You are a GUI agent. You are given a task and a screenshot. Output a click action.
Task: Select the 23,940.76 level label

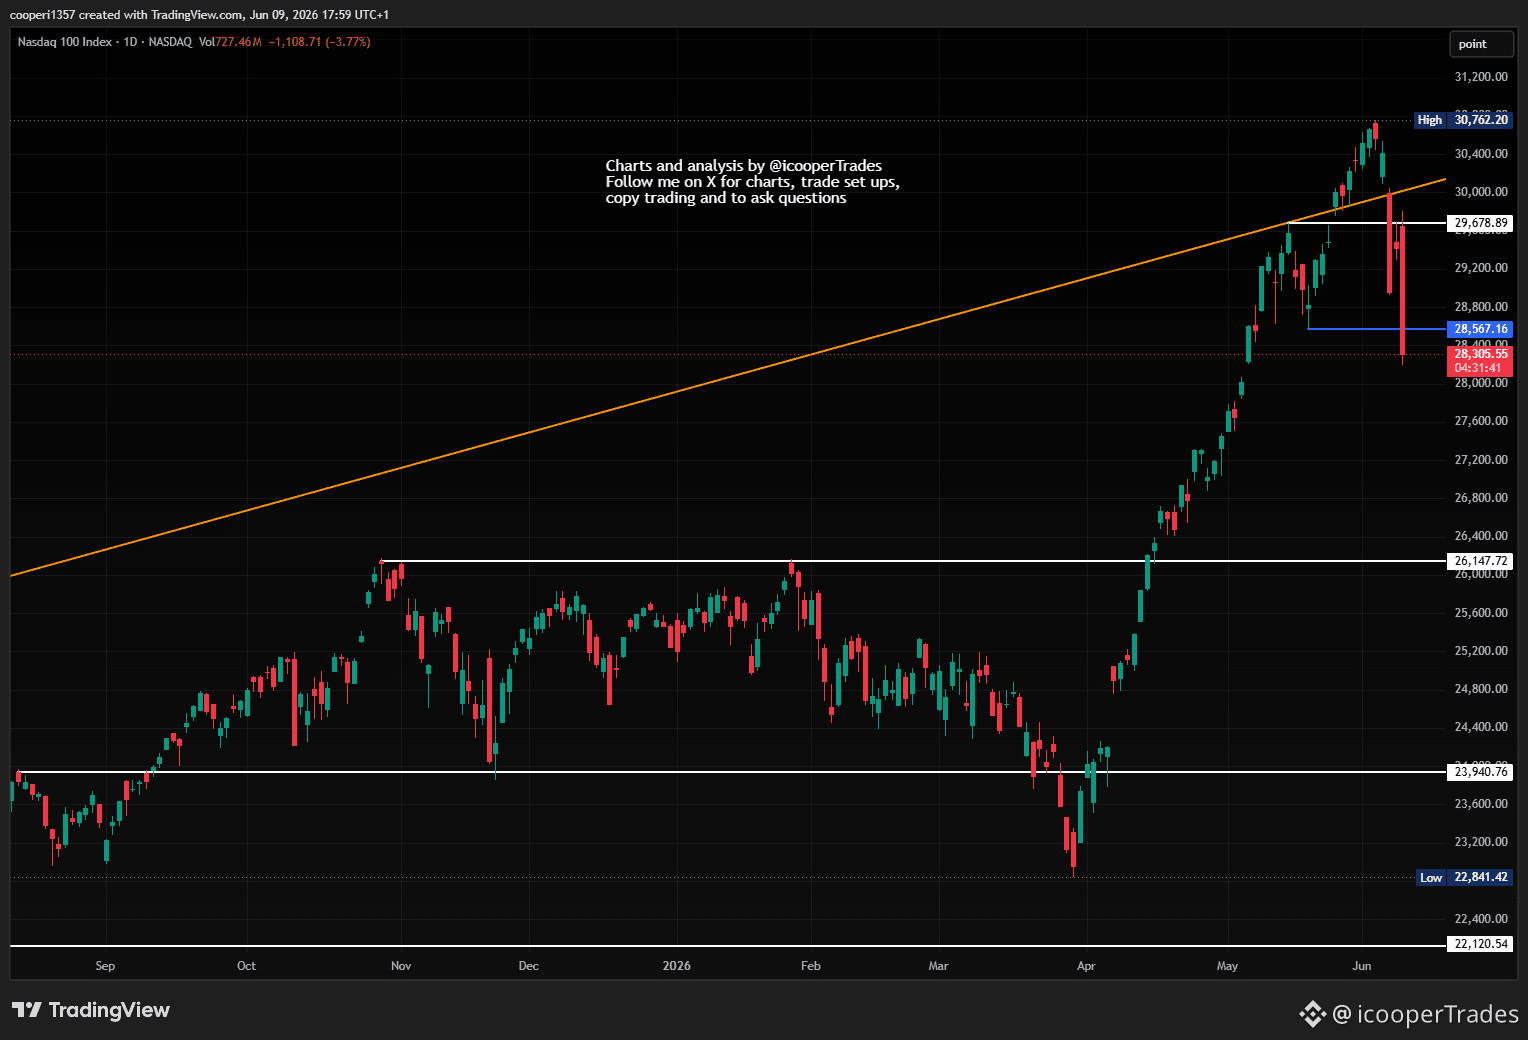(1481, 772)
